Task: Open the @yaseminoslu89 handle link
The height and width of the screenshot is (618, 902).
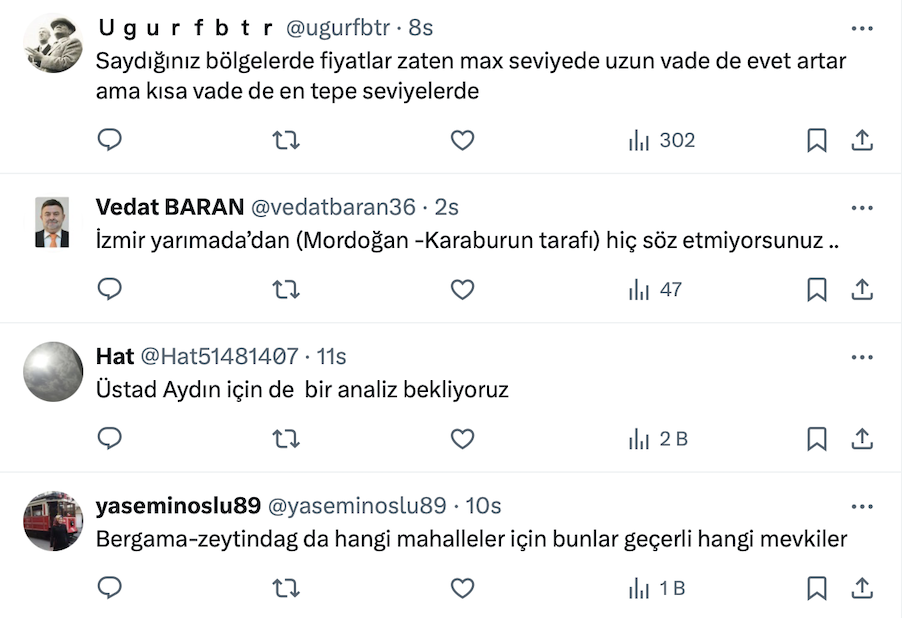Action: (356, 506)
